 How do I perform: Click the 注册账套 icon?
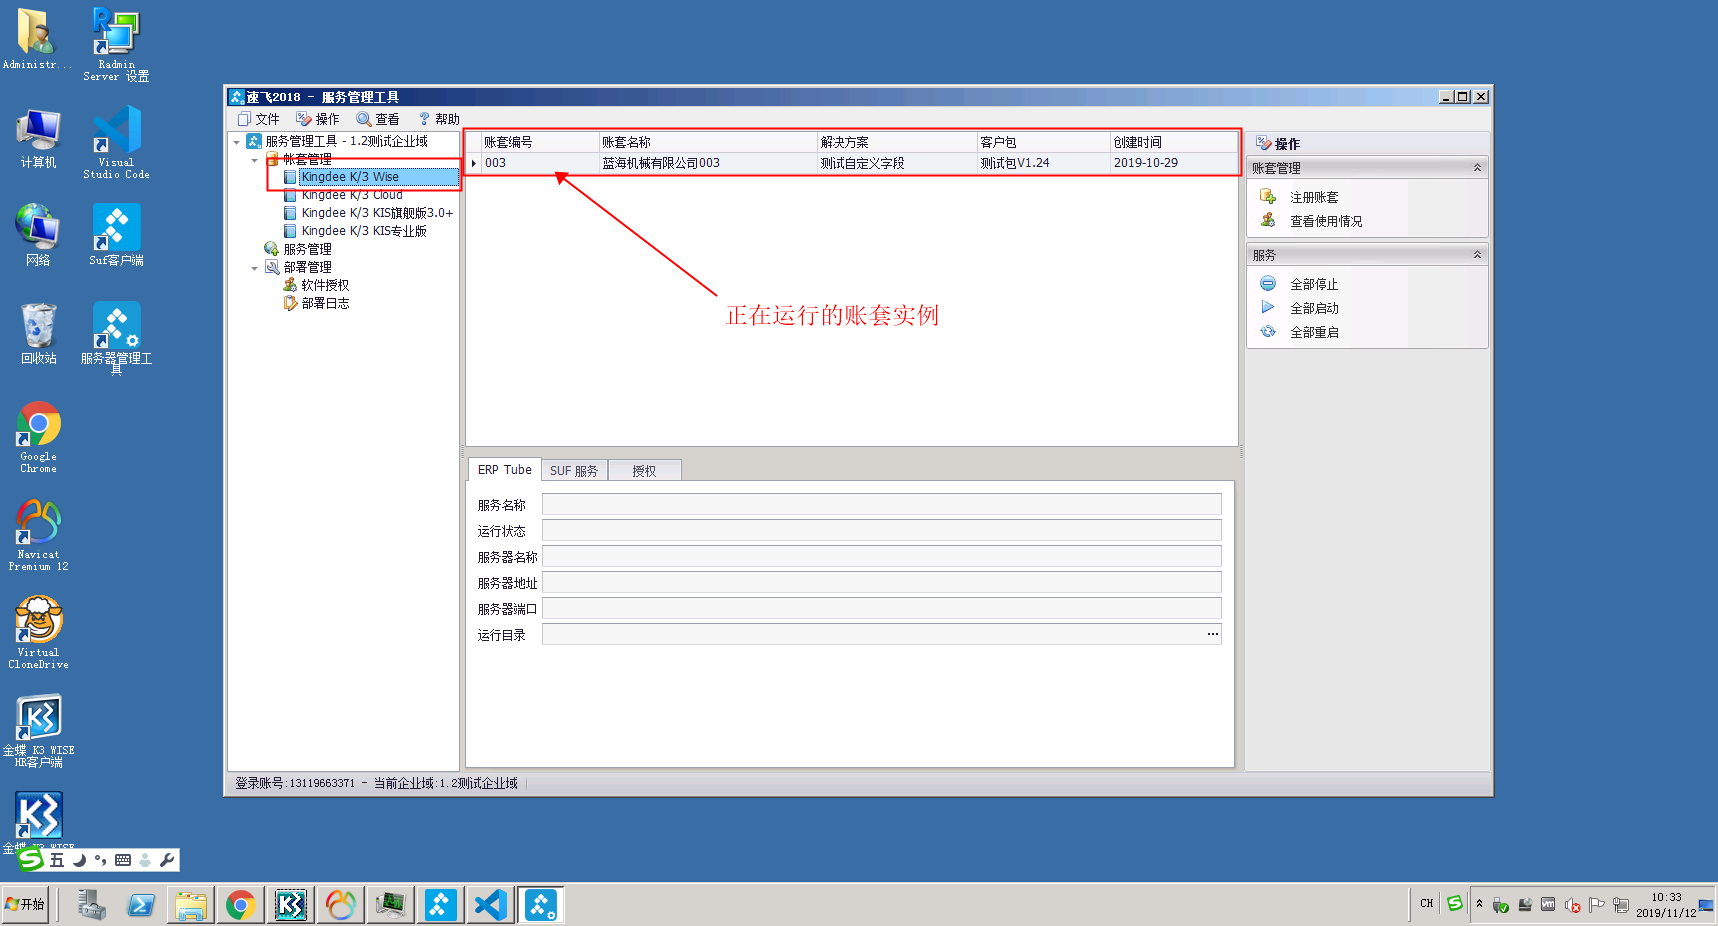point(1268,196)
